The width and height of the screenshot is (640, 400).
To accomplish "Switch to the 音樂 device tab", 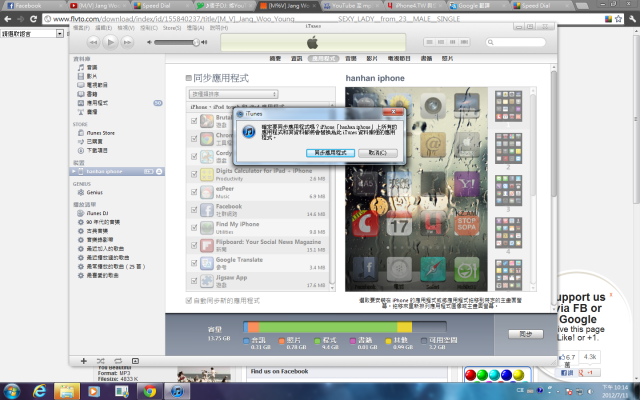I will coord(351,58).
